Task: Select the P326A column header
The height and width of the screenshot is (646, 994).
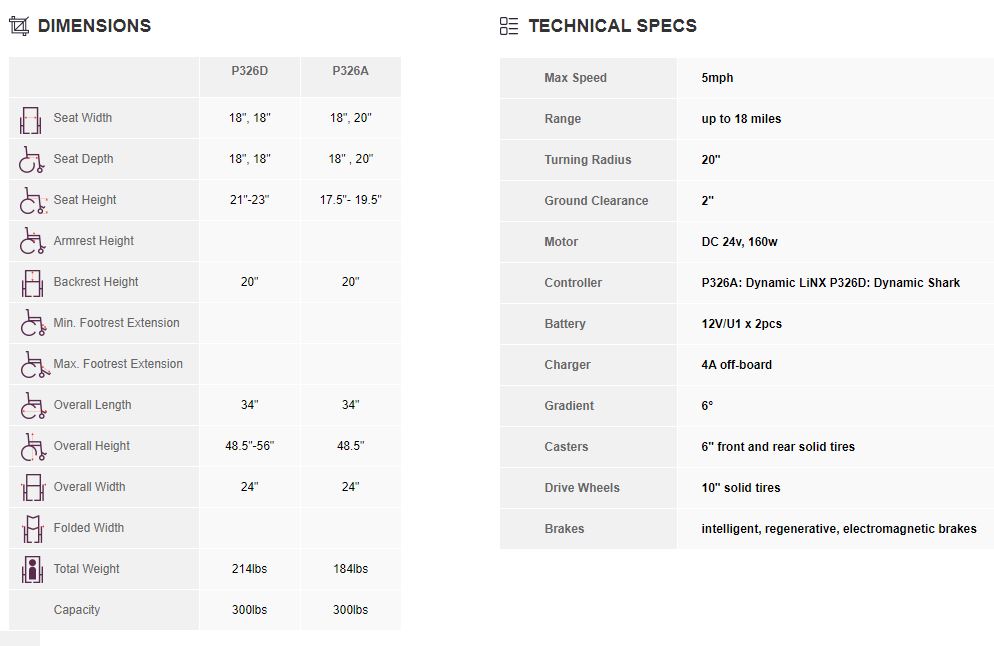Action: pyautogui.click(x=350, y=71)
